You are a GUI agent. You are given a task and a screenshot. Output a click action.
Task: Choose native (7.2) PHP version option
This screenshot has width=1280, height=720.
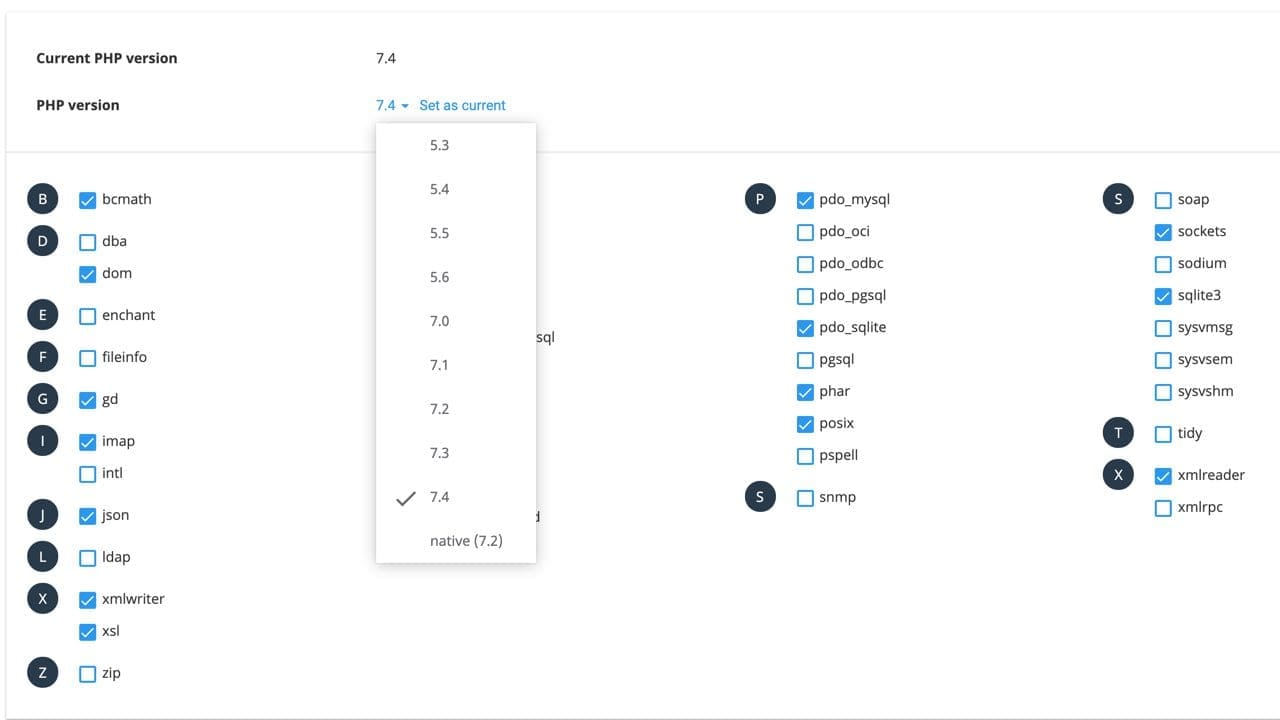tap(466, 541)
